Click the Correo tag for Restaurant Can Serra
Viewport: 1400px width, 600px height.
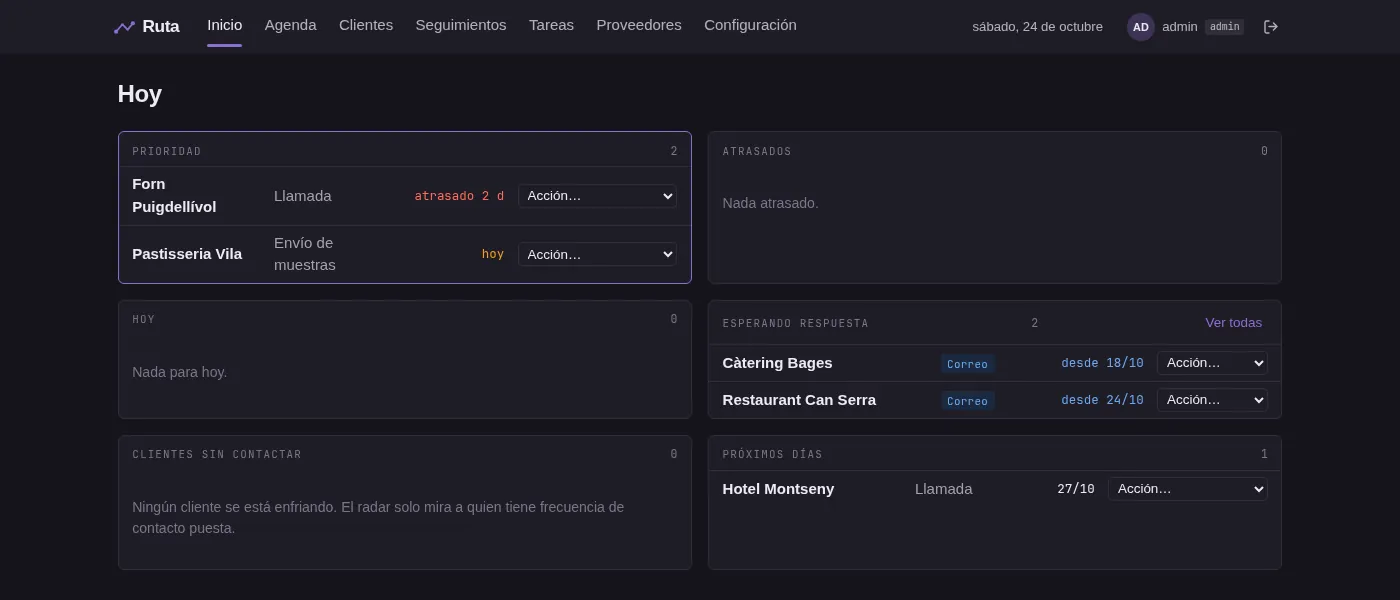coord(967,401)
